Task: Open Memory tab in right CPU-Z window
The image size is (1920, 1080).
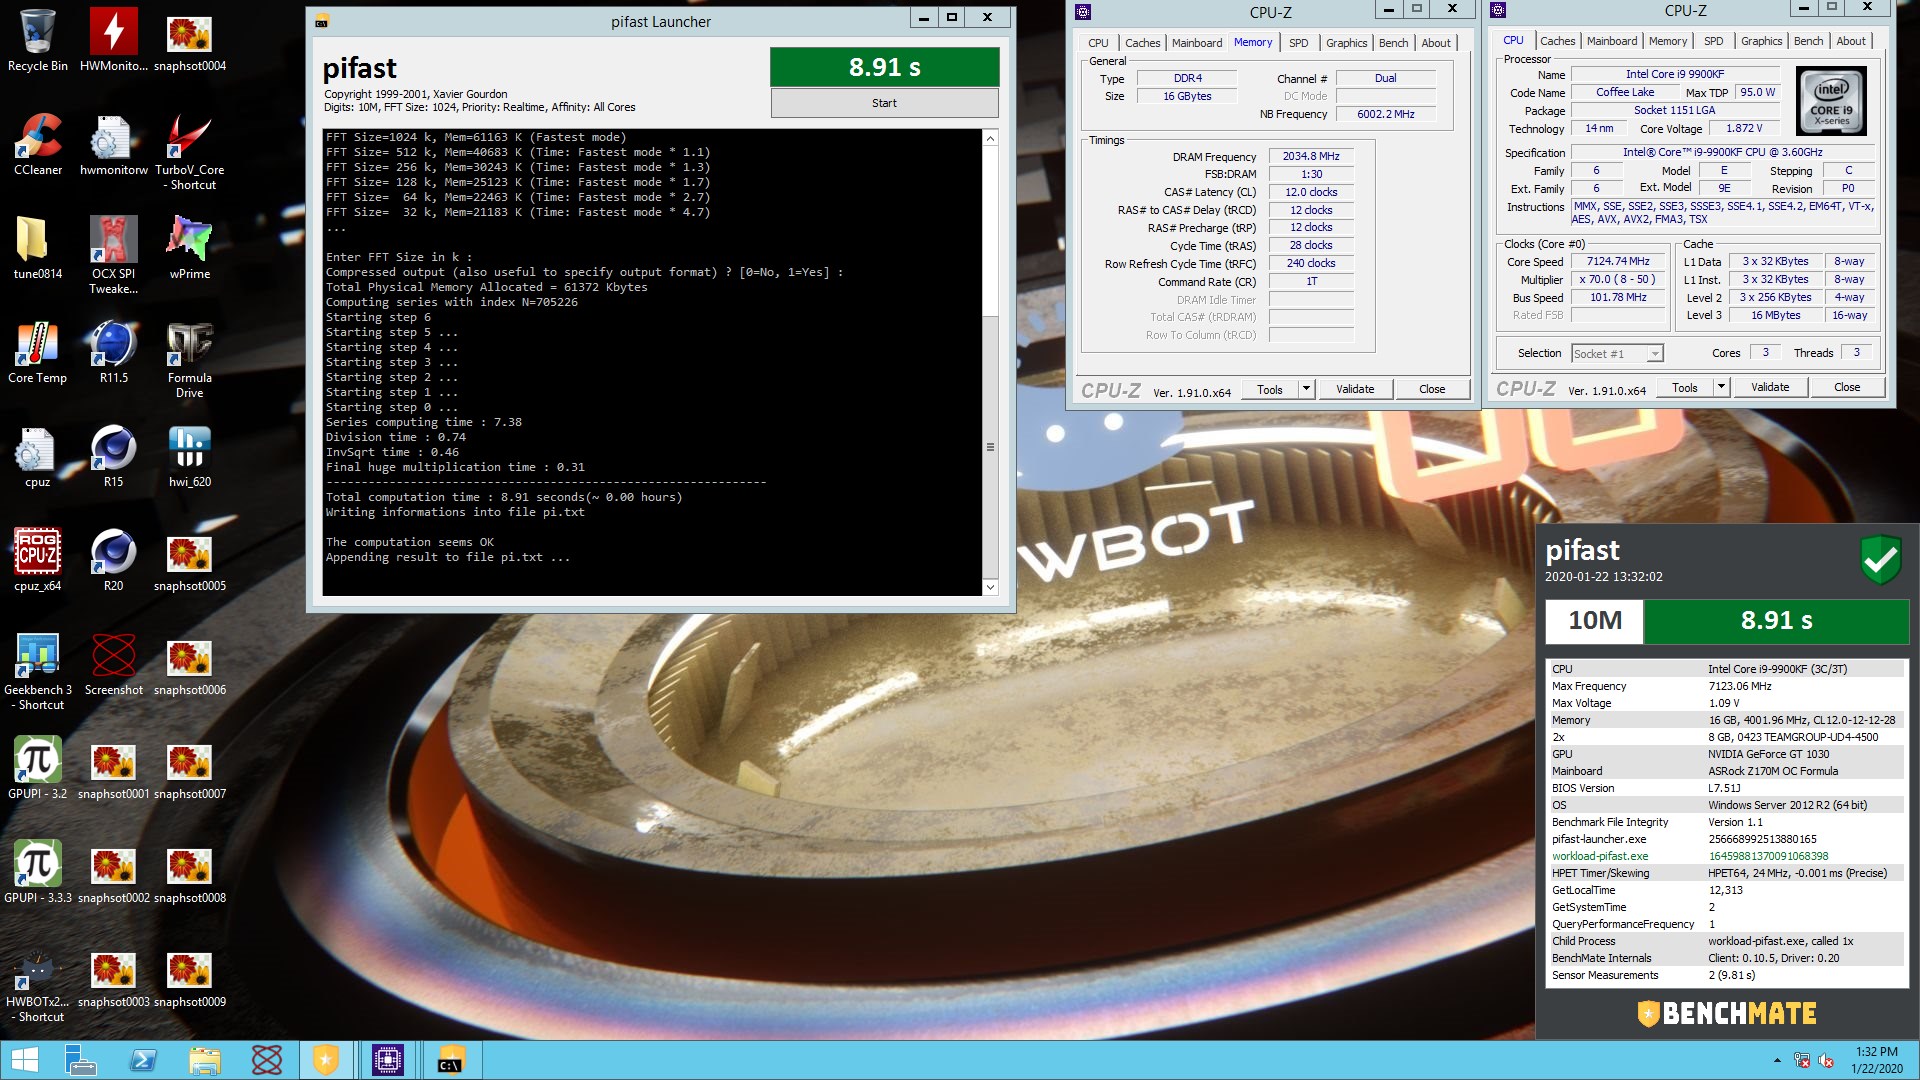Action: 1667,41
